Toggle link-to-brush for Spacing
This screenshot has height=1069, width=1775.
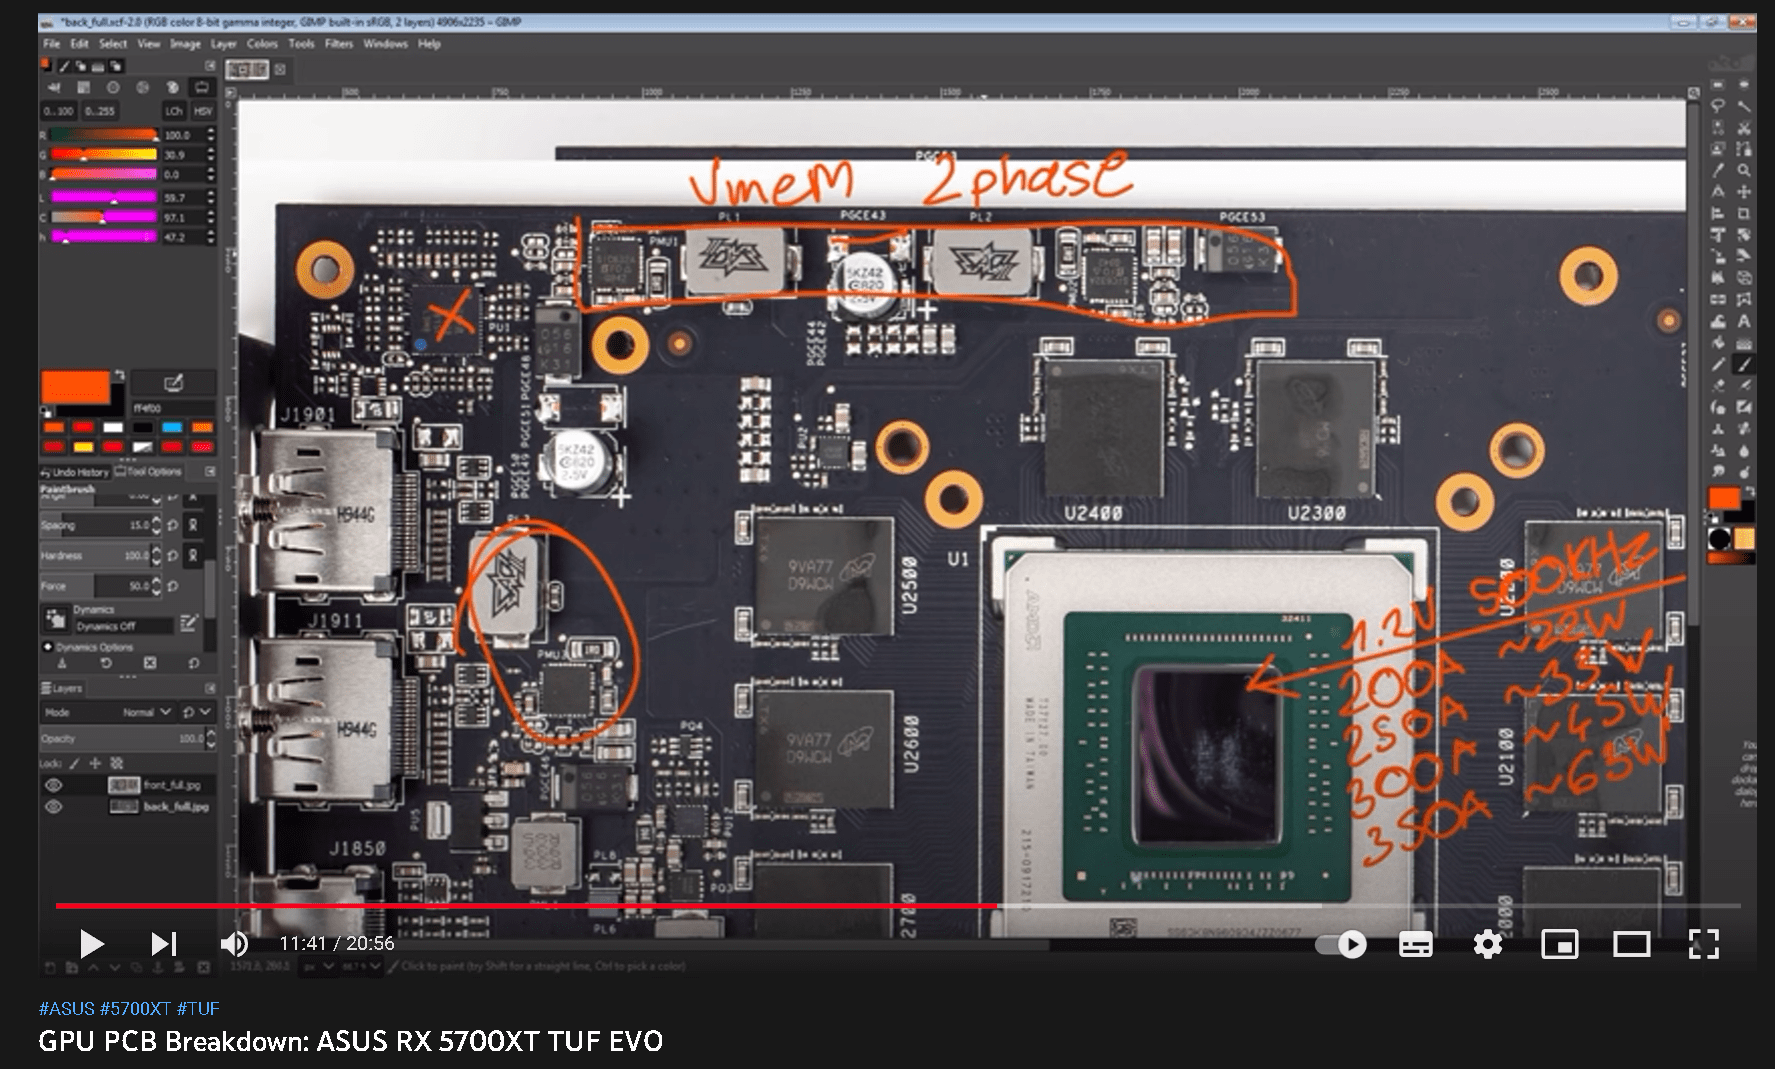point(193,525)
